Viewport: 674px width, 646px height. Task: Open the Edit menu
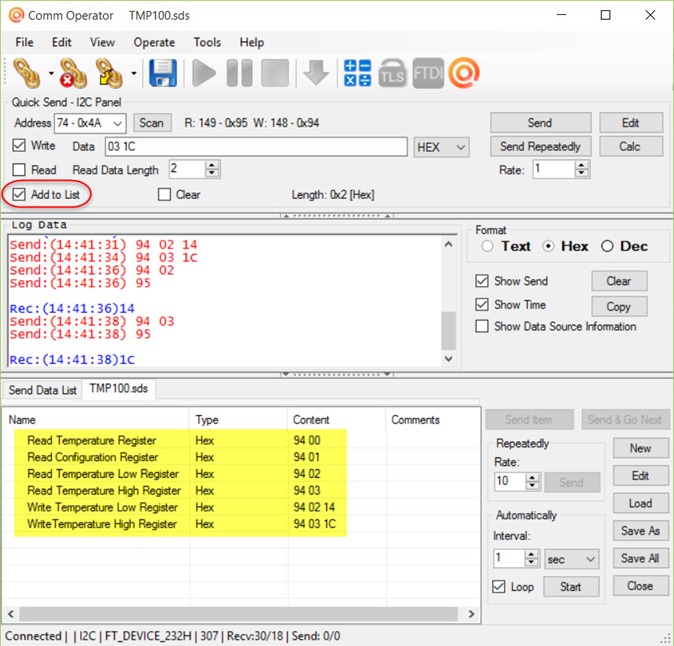pyautogui.click(x=61, y=42)
